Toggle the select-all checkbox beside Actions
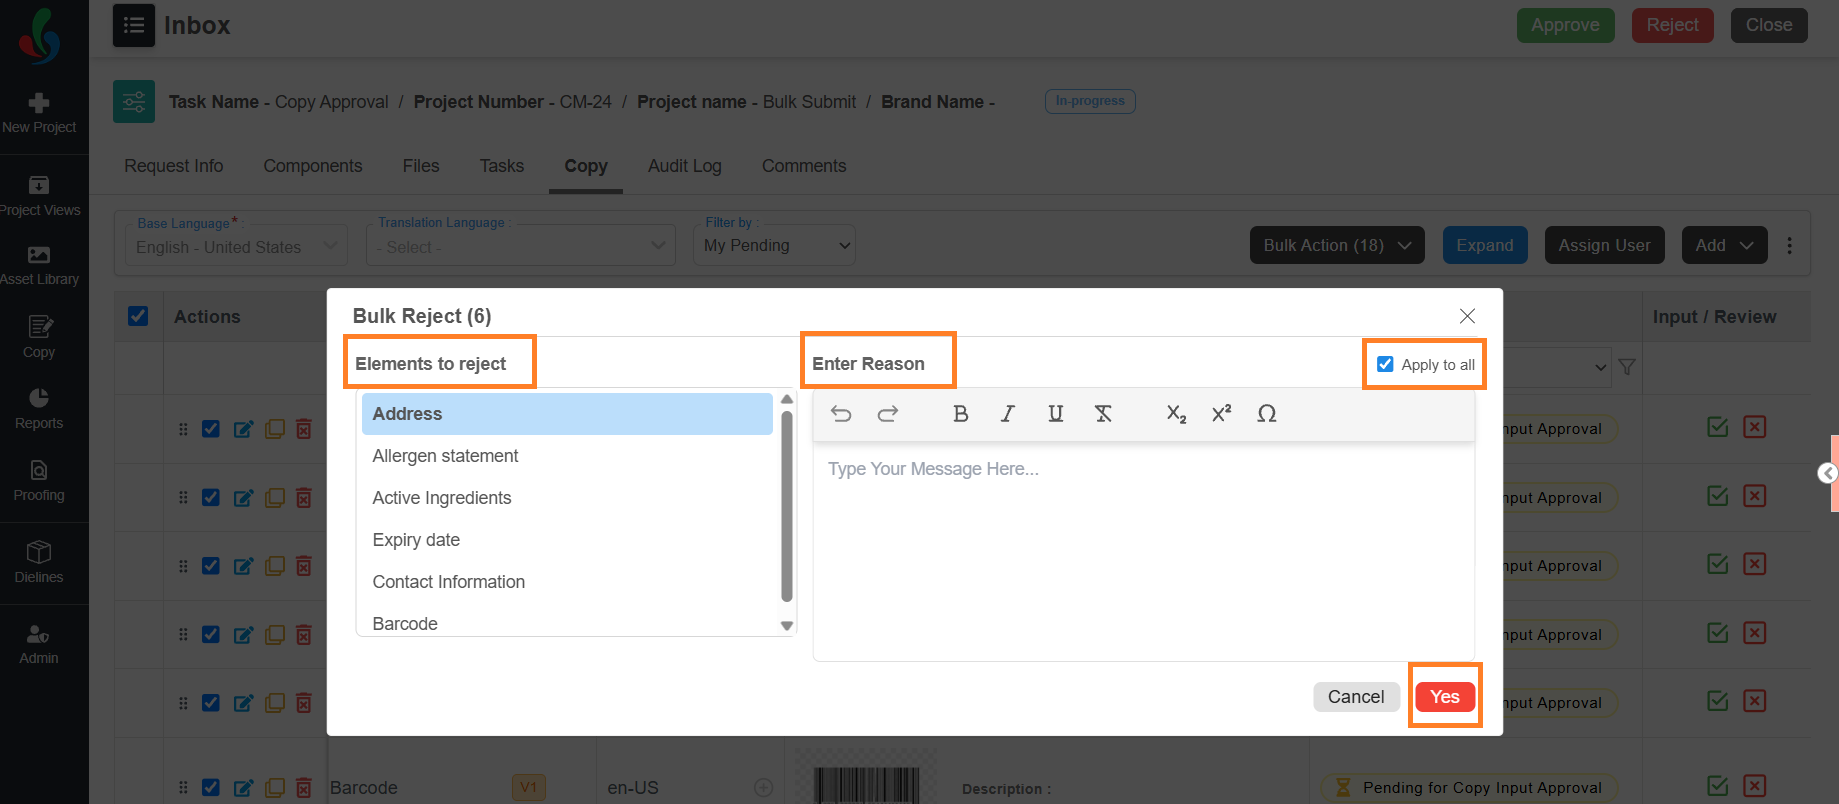1839x804 pixels. tap(138, 316)
